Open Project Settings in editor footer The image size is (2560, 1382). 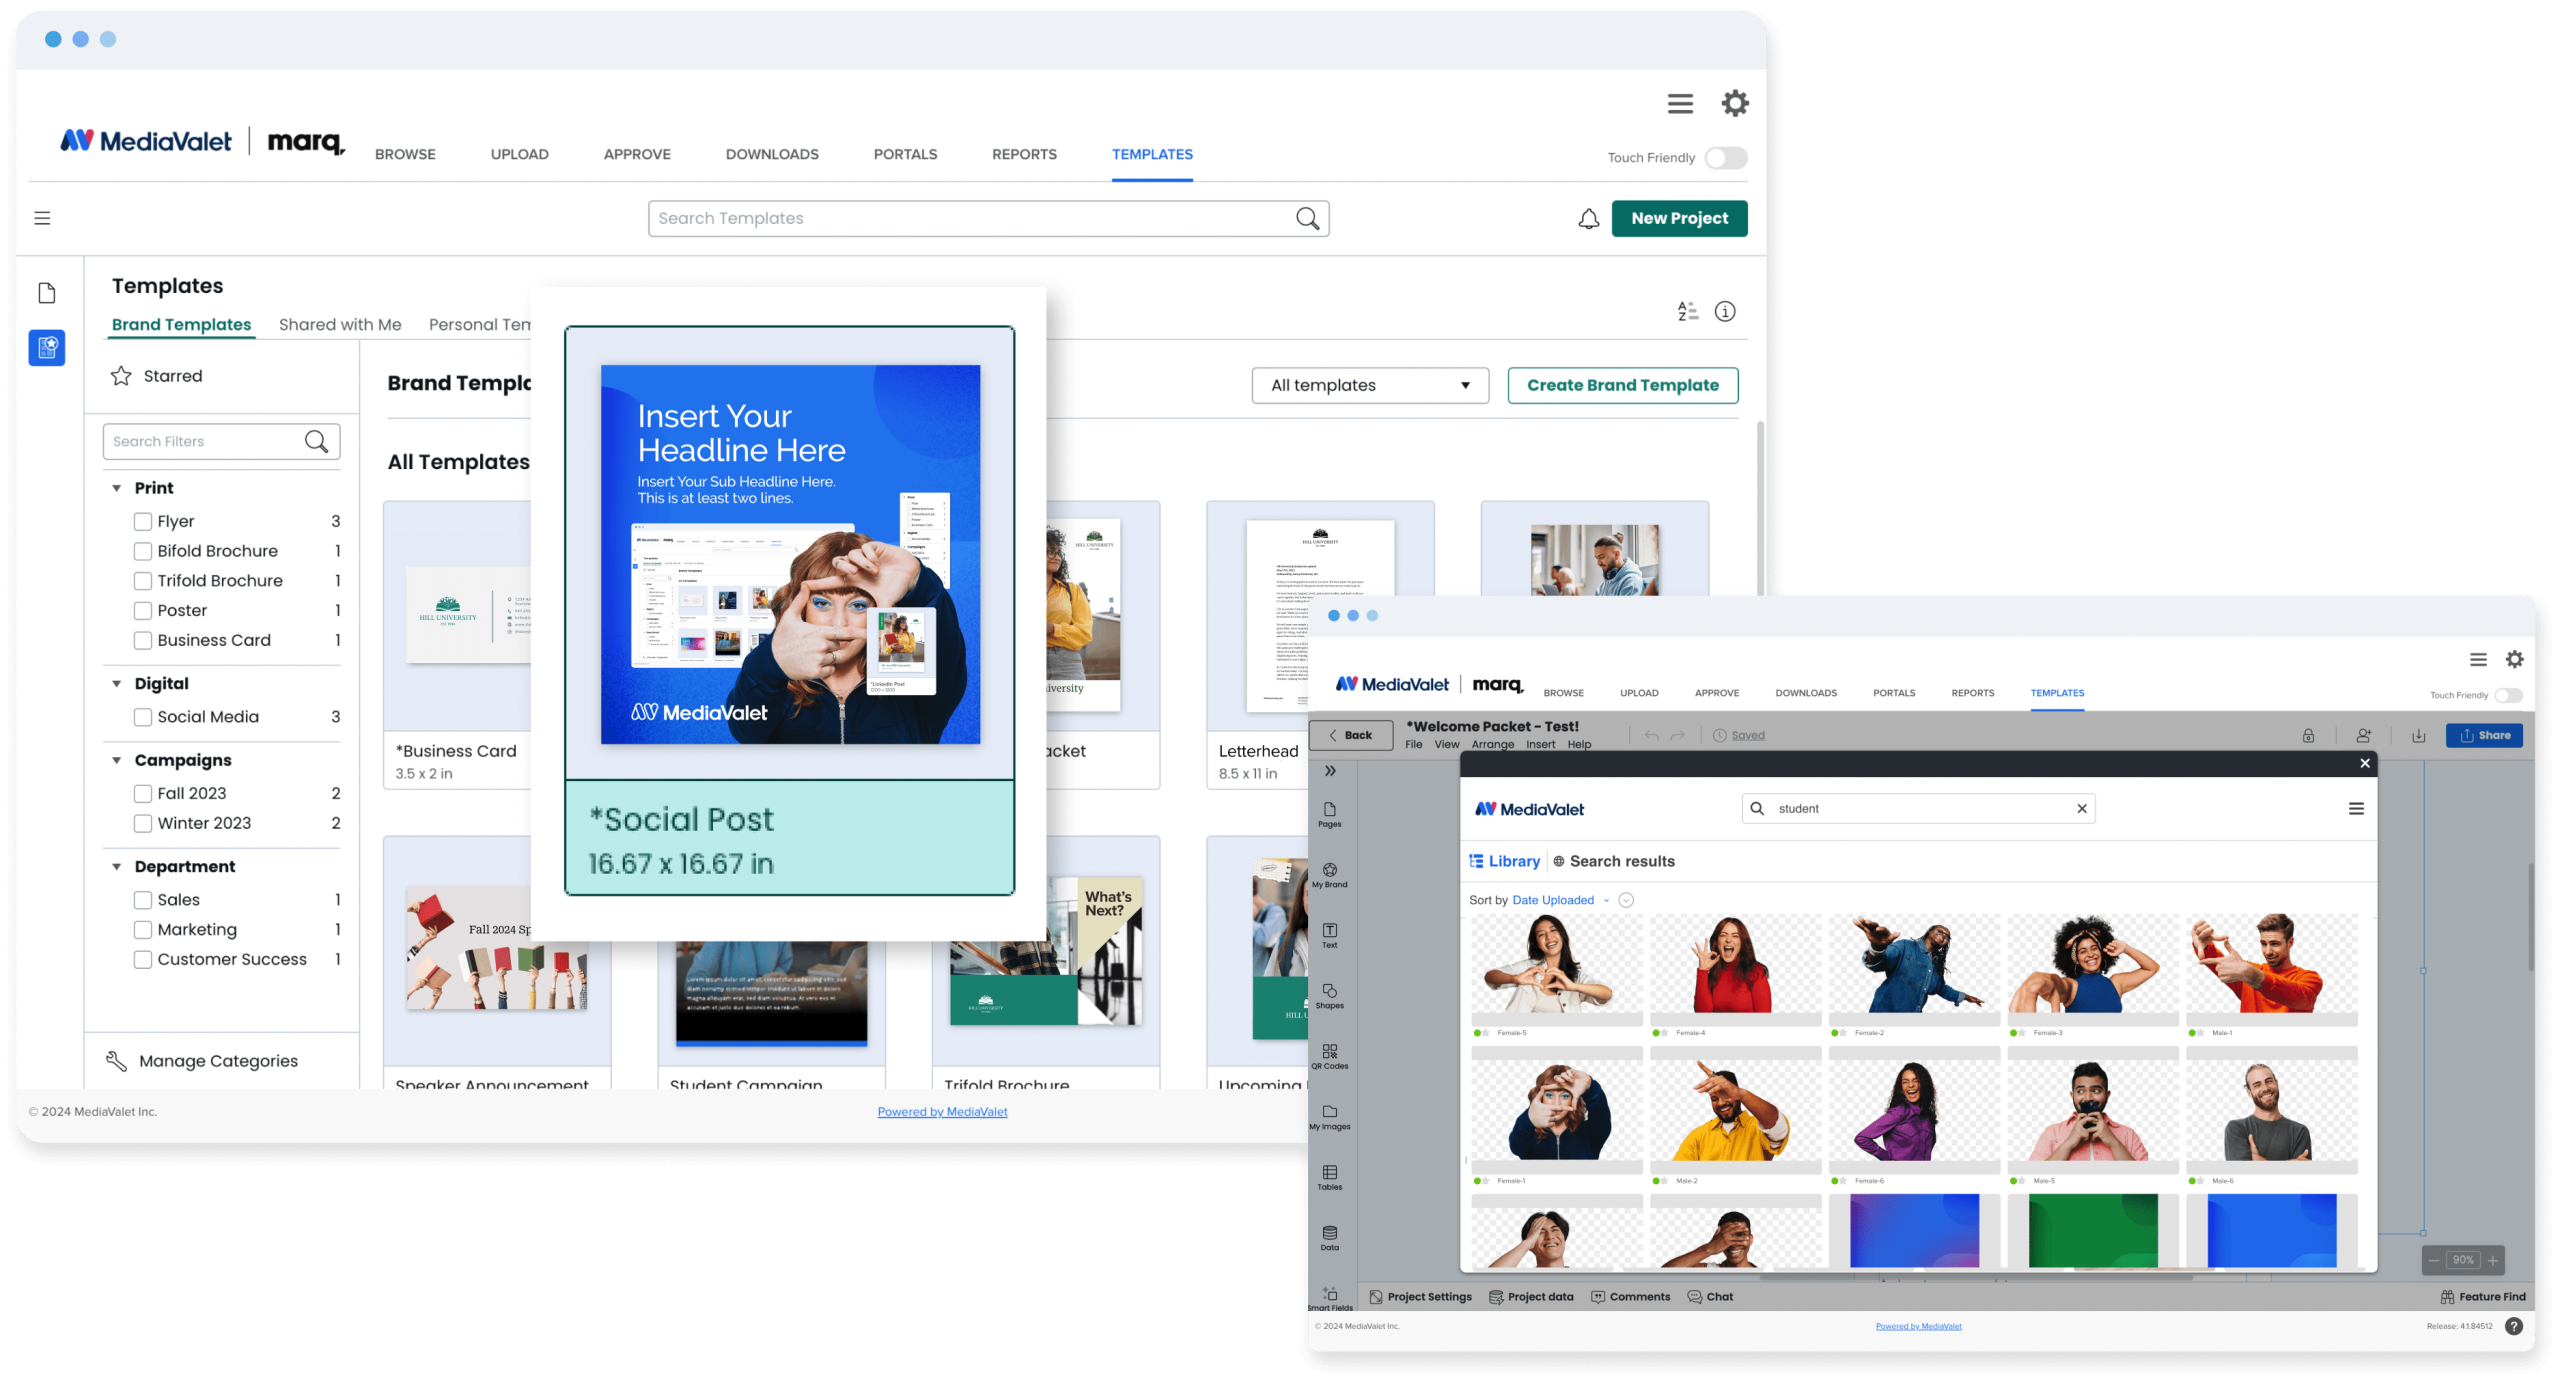pyautogui.click(x=1420, y=1297)
